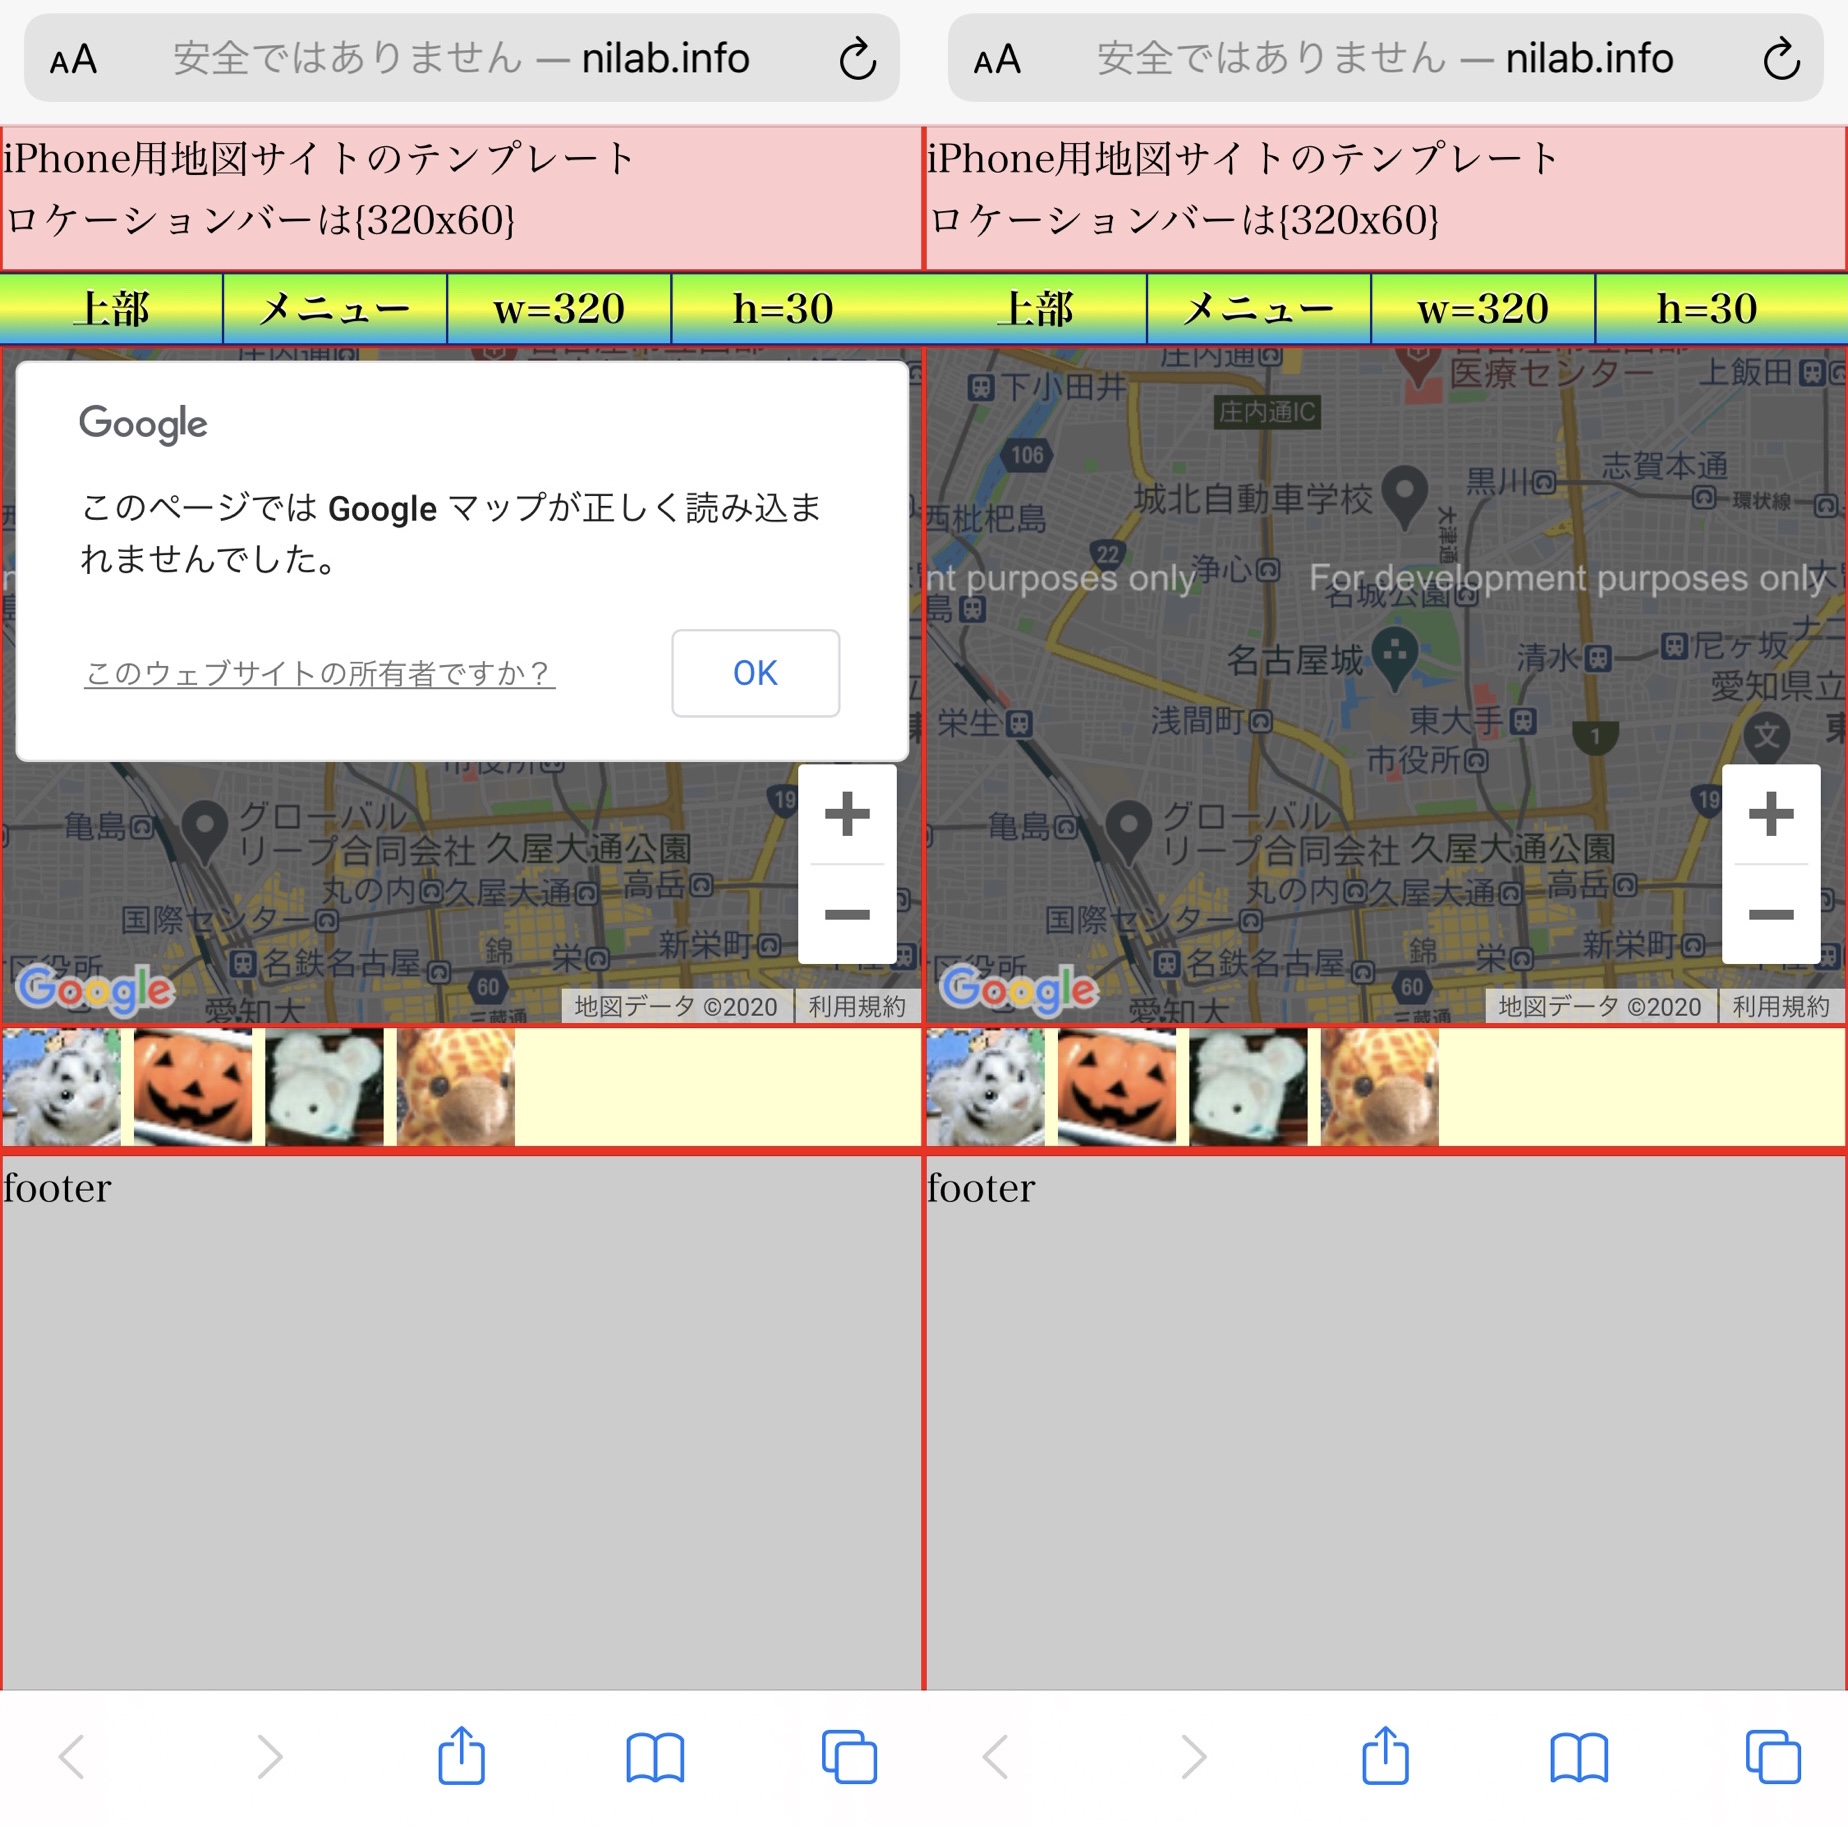The height and width of the screenshot is (1827, 1848).
Task: Click the グローバルリープ合同会社 pin on right map
Action: 1129,832
